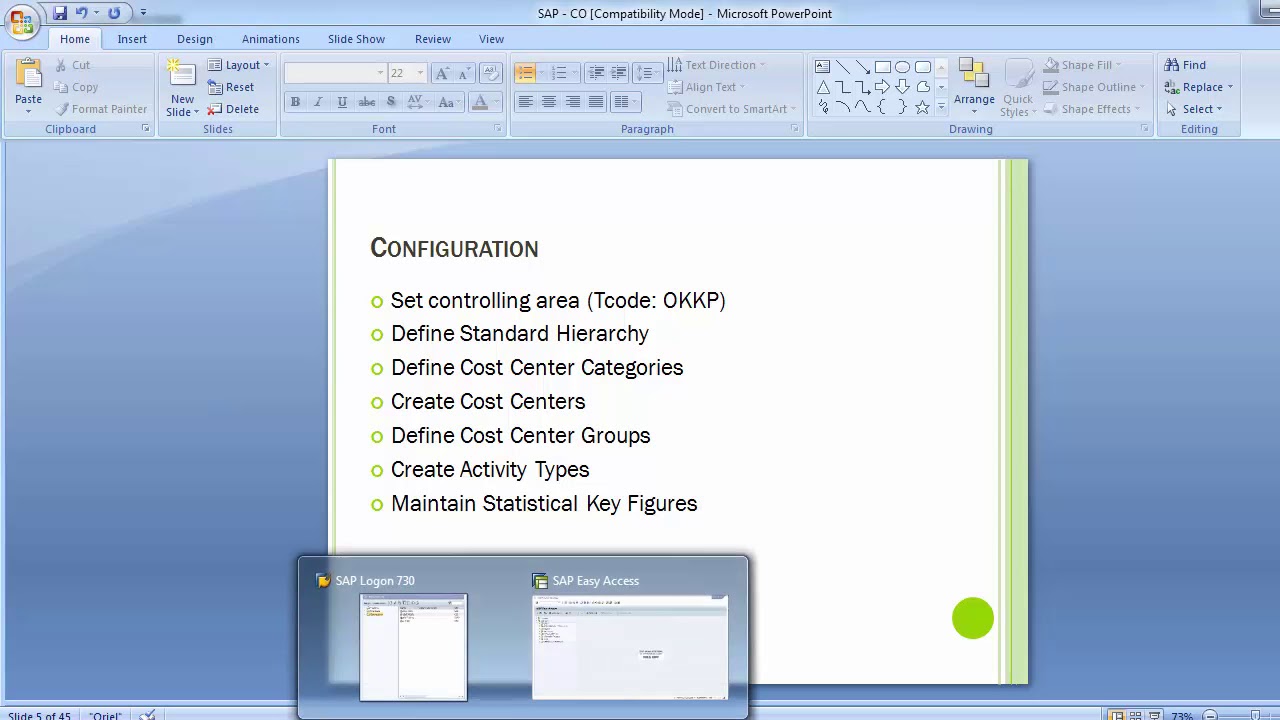Open the Clipboard pane launcher
Viewport: 1280px width, 720px height.
pyautogui.click(x=146, y=129)
